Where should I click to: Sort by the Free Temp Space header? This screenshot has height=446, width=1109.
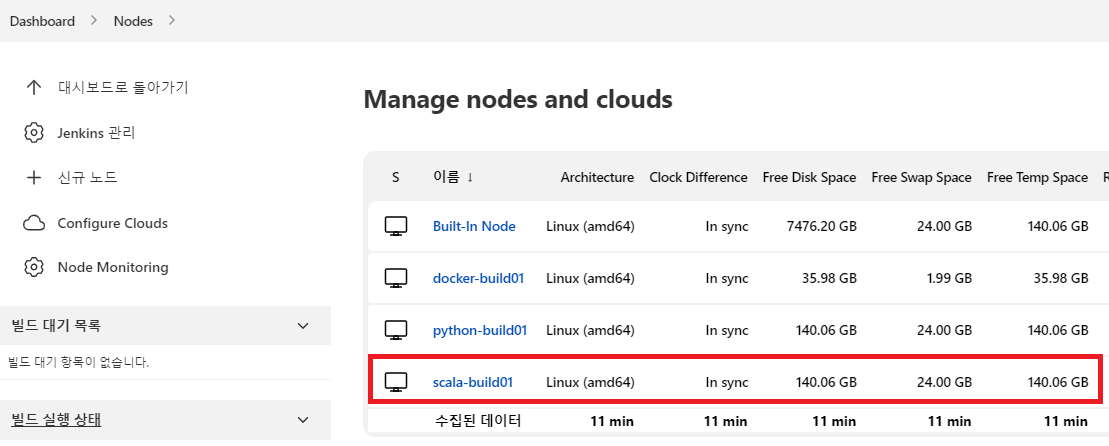pyautogui.click(x=1037, y=177)
